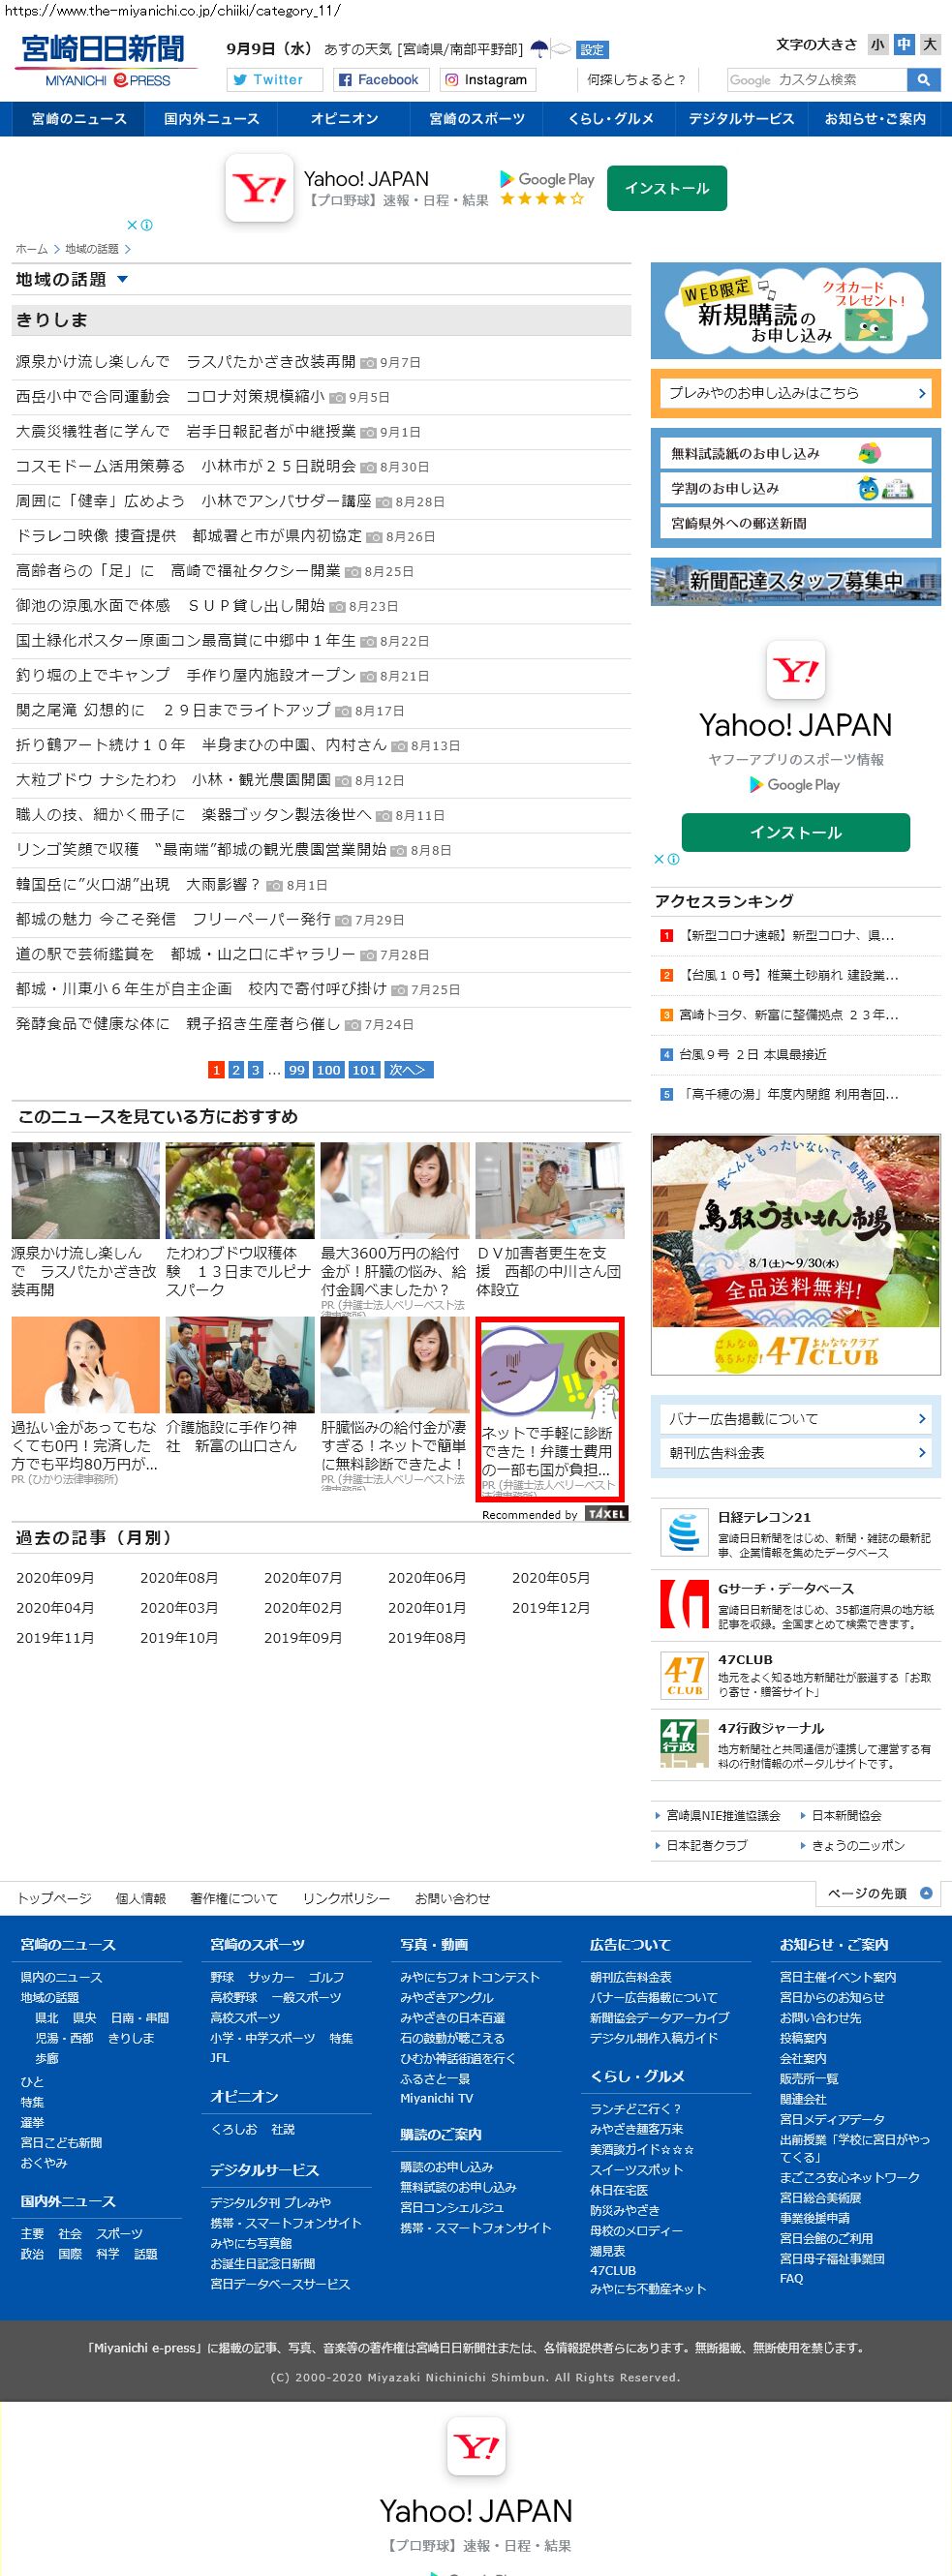Click the Yahoo! JAPAN icon in top banner
Screen dimensions: 952x2576
pyautogui.click(x=259, y=187)
